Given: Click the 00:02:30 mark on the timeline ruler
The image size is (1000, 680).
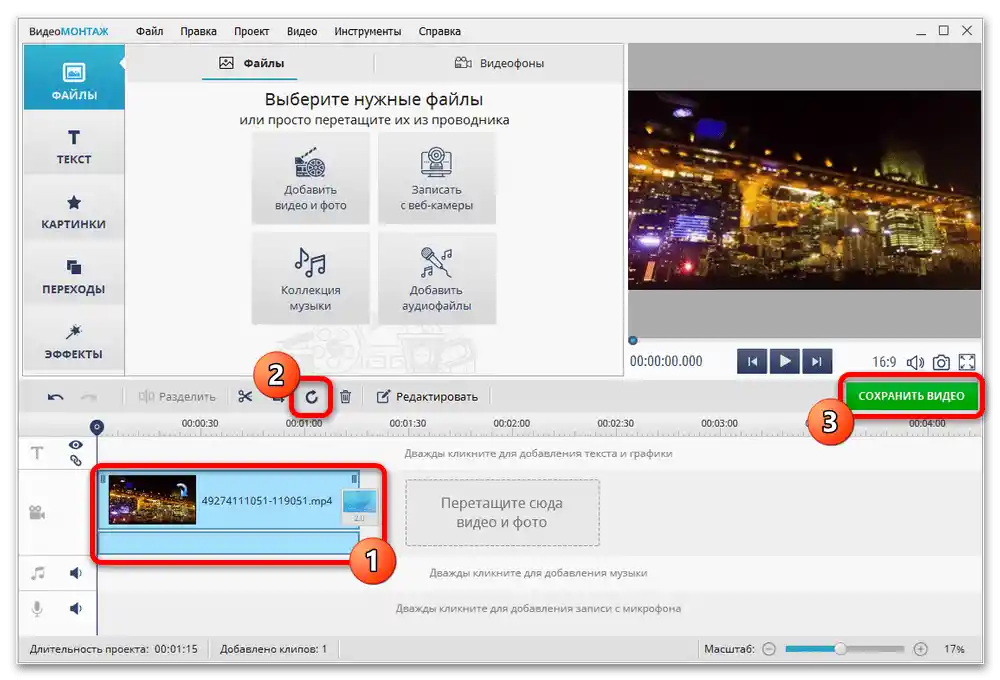Looking at the screenshot, I should click(615, 424).
